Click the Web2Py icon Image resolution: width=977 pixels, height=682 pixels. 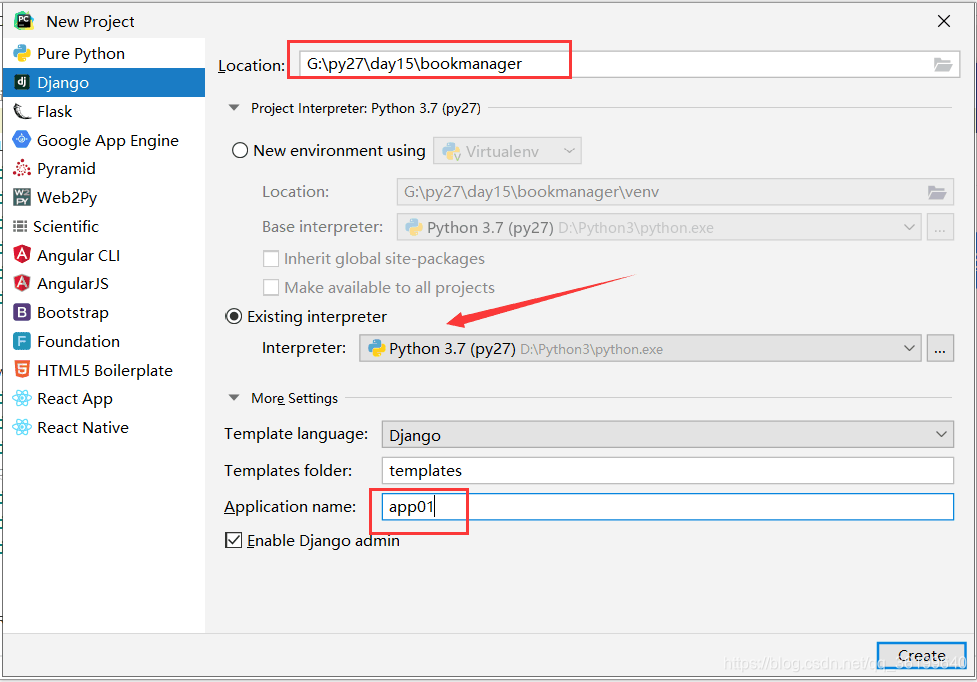(x=22, y=197)
